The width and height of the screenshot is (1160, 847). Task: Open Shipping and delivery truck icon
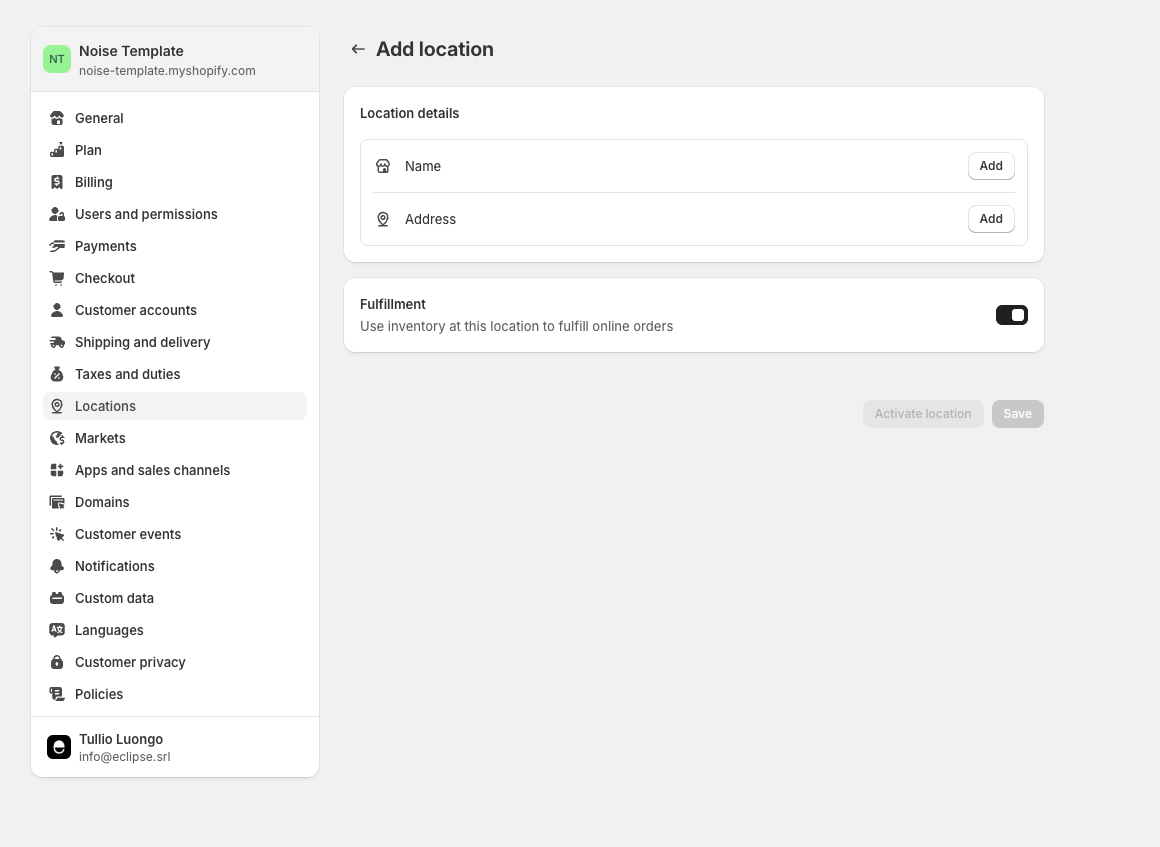click(x=57, y=342)
